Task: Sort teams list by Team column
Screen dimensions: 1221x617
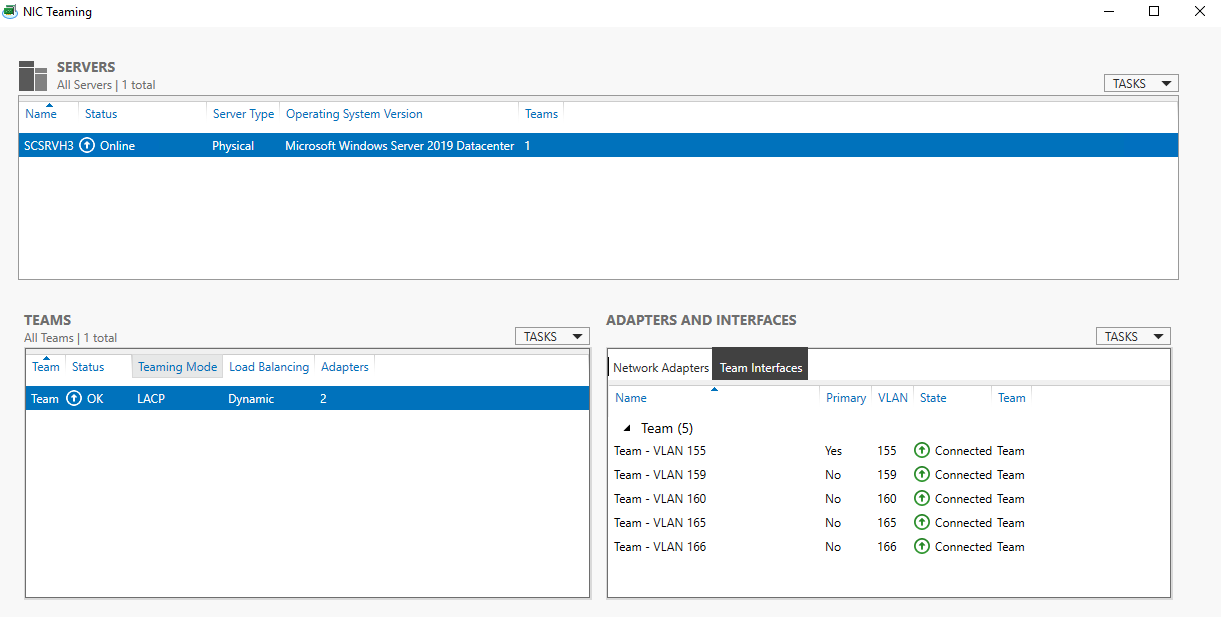Action: pos(46,367)
